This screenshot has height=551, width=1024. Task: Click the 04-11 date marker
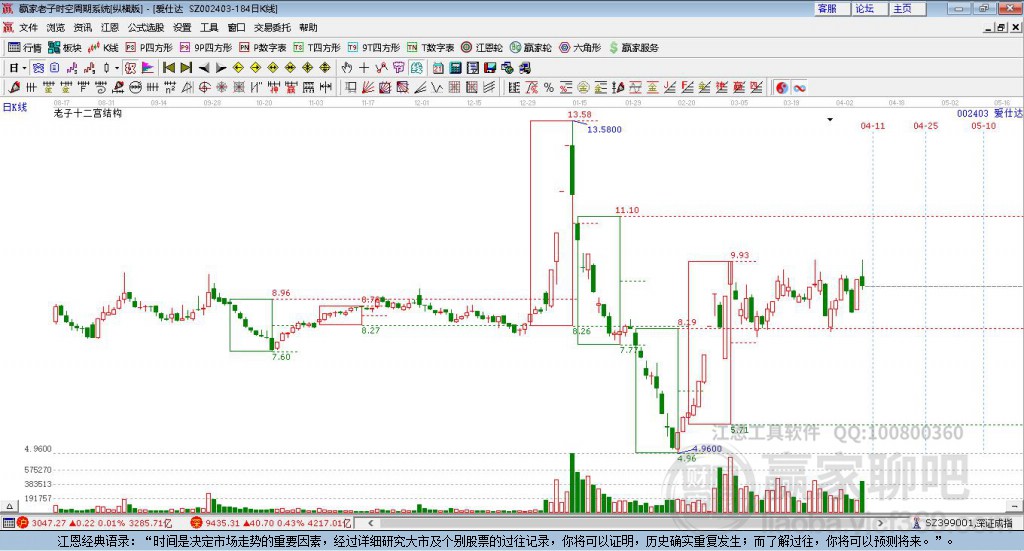click(x=872, y=125)
